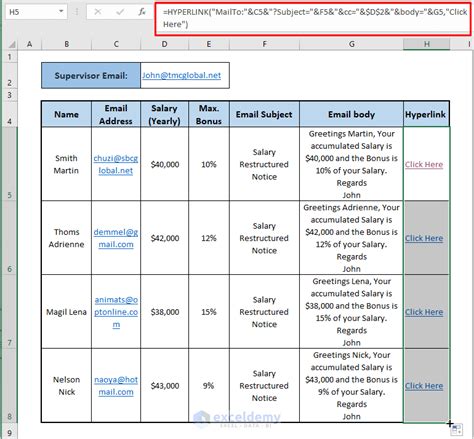Select column A header
Screen dimensions: 474x439
point(29,44)
